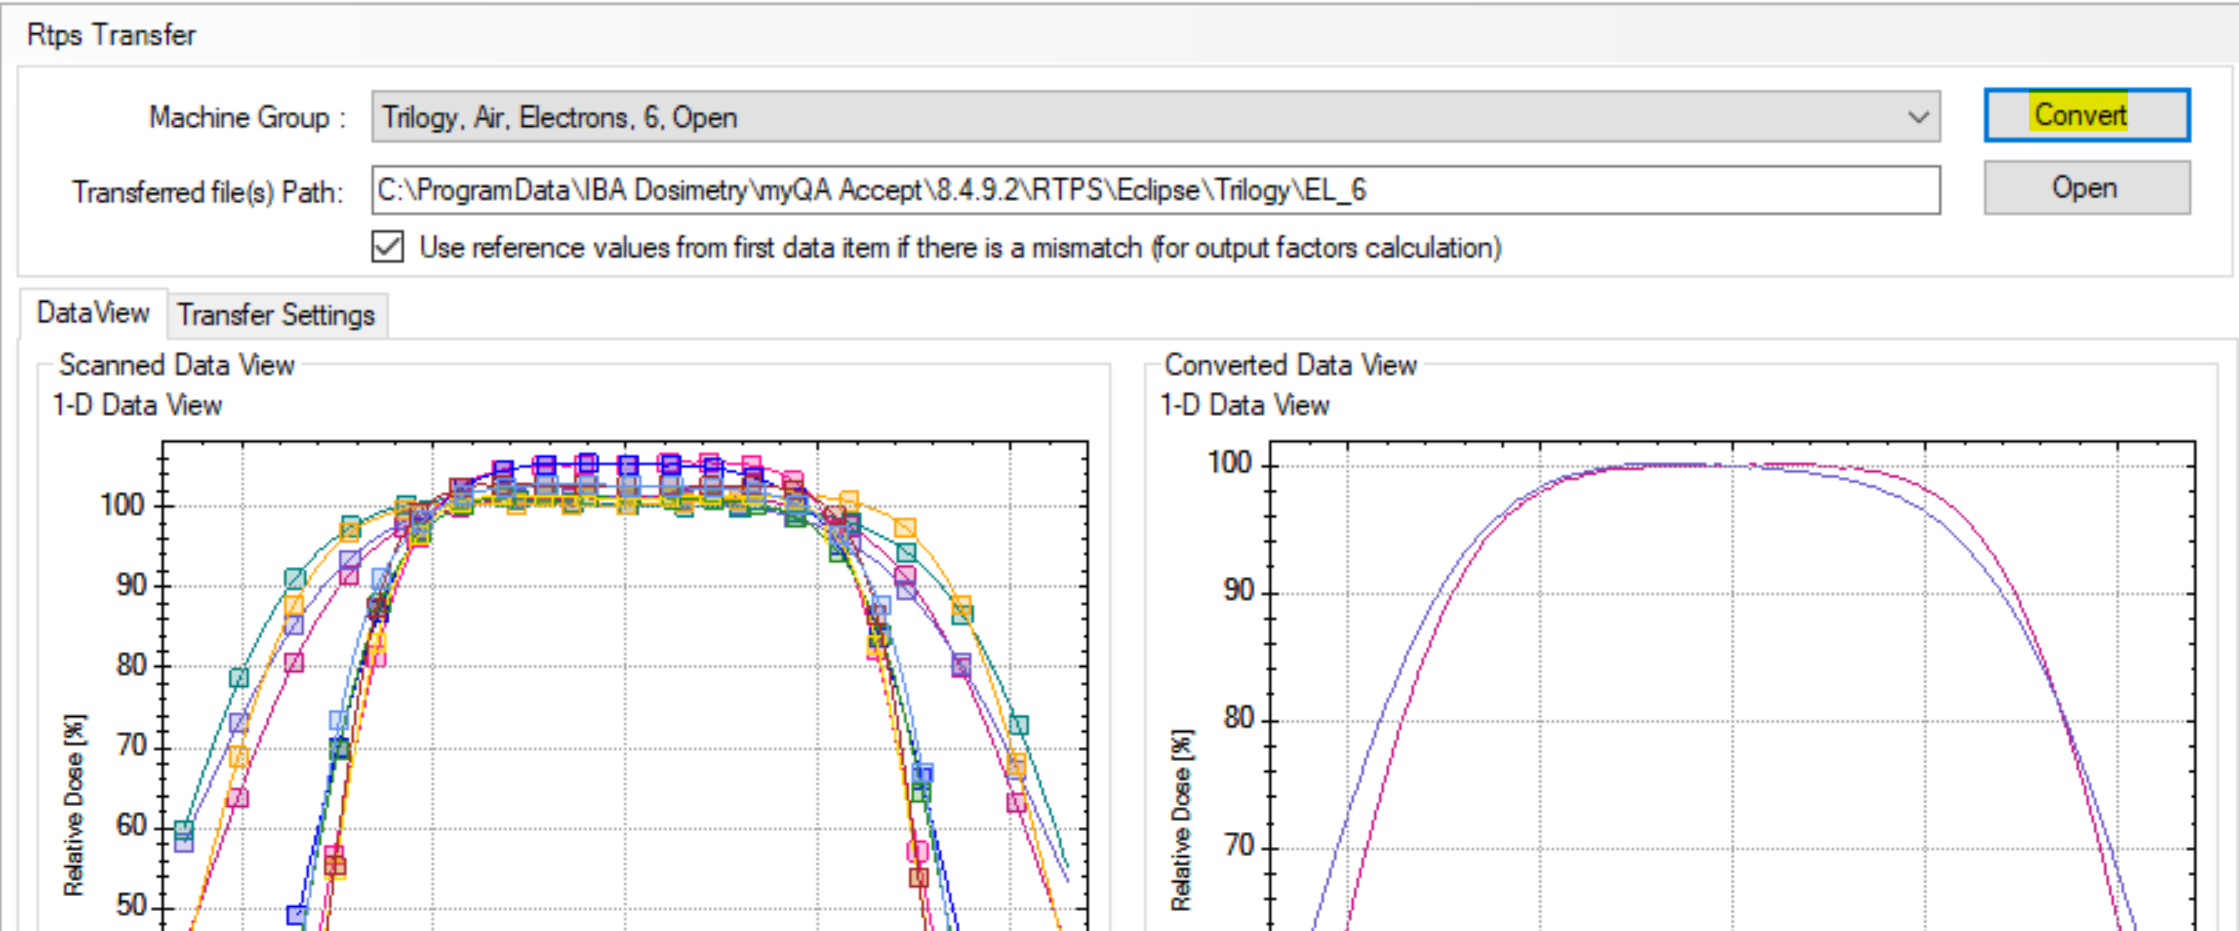The height and width of the screenshot is (931, 2239).
Task: Click the 1-D Data View label under Scanned Data View
Action: point(137,405)
